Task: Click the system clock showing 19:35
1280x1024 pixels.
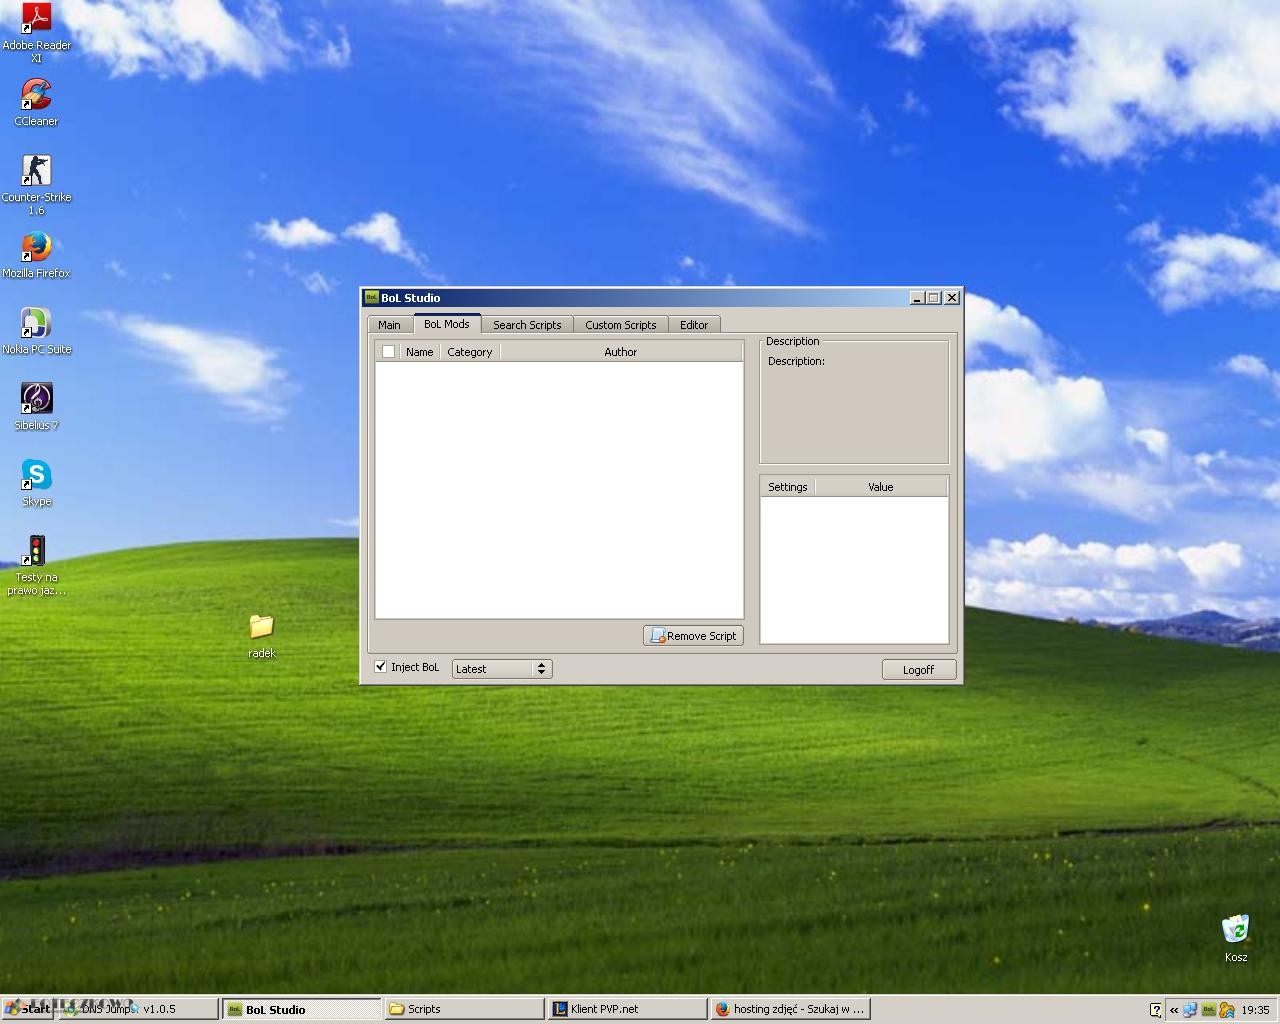Action: 1255,1010
